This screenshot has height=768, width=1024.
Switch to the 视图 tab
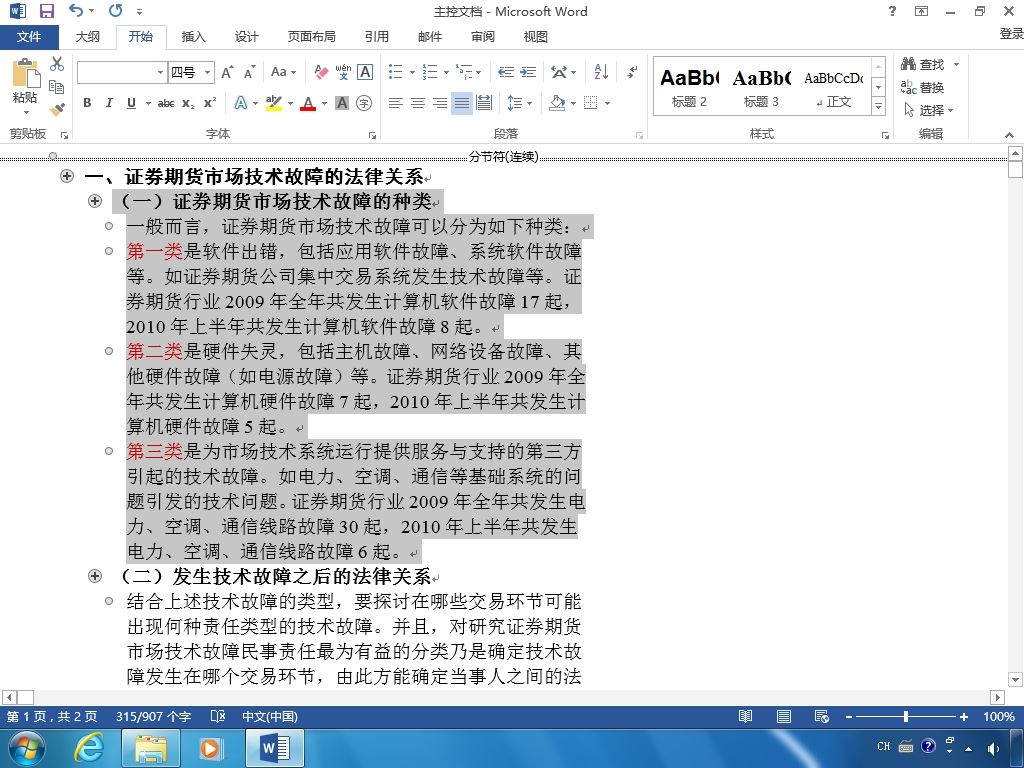(x=536, y=37)
